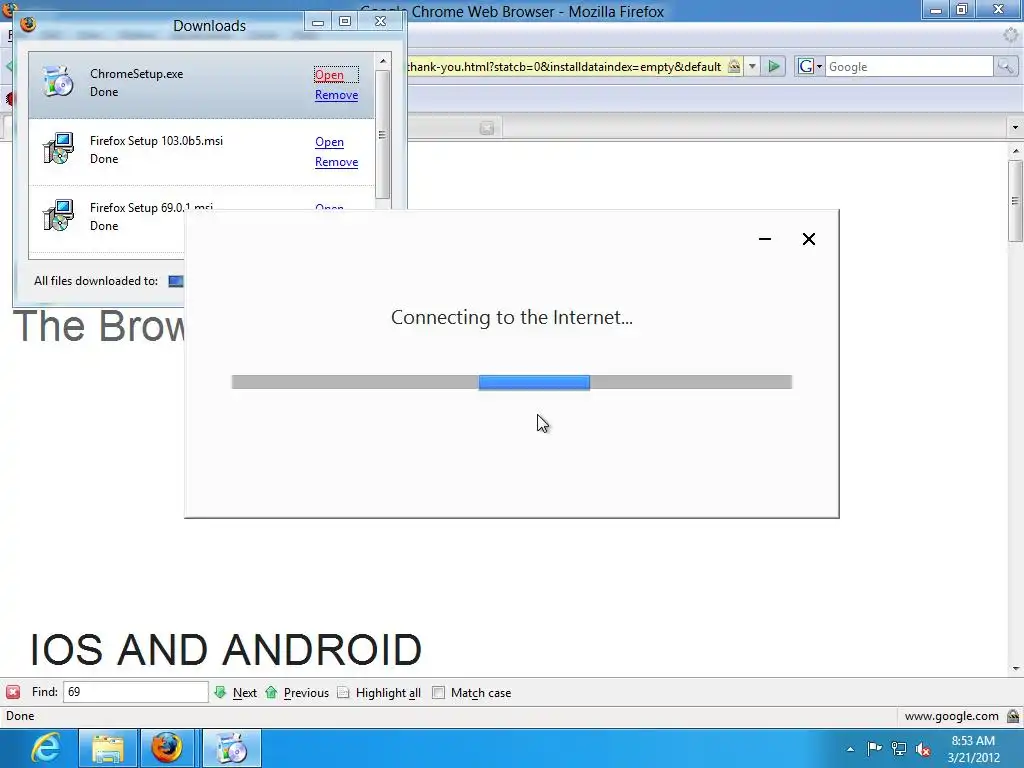Click the Find text field
This screenshot has width=1024, height=768.
(135, 692)
